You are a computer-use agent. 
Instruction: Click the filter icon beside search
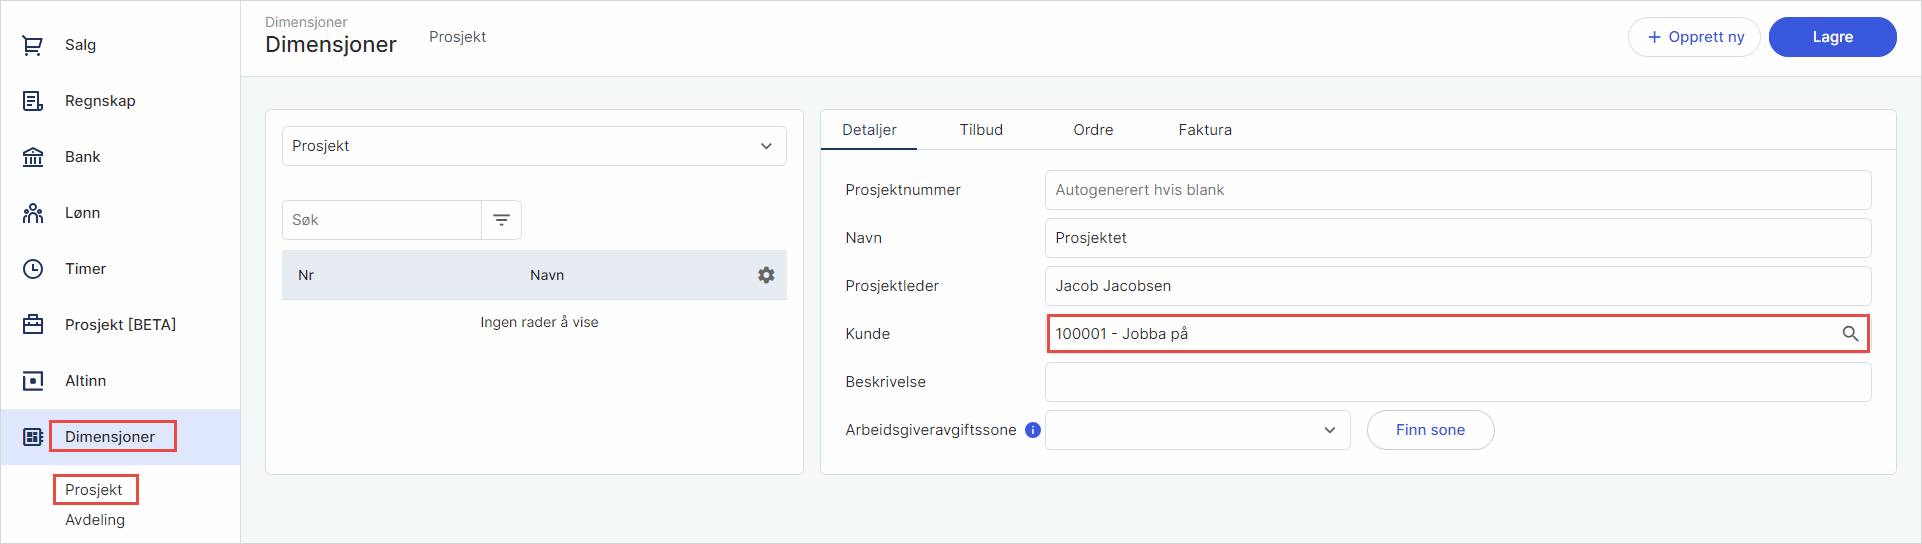[502, 220]
